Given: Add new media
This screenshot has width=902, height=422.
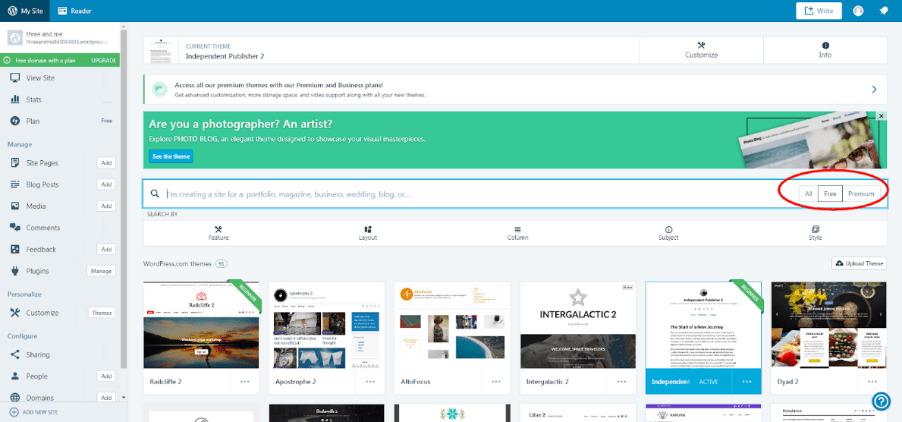Looking at the screenshot, I should tap(106, 206).
